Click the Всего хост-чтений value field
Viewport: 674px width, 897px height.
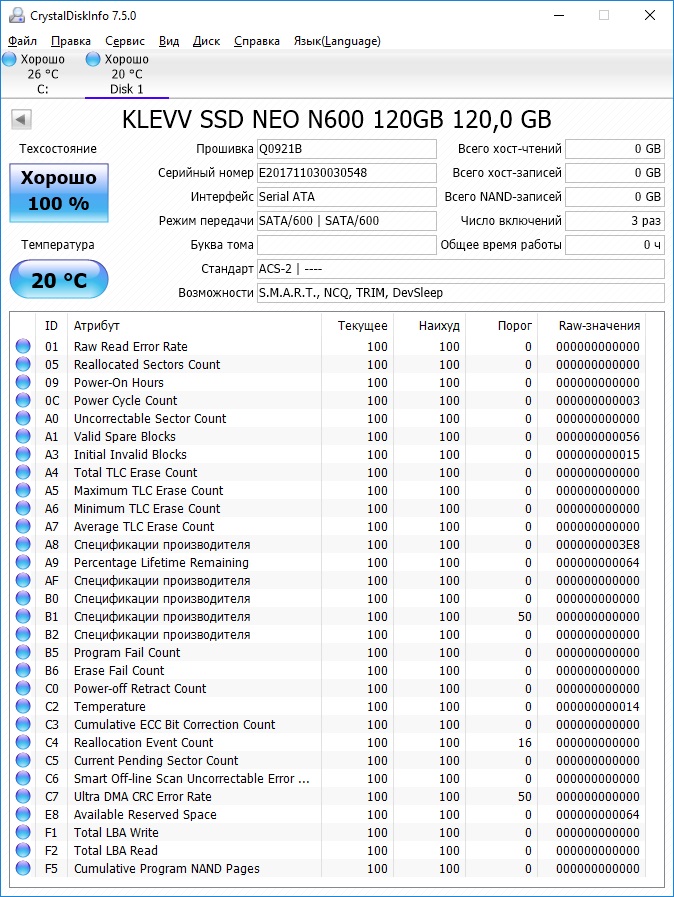point(614,149)
